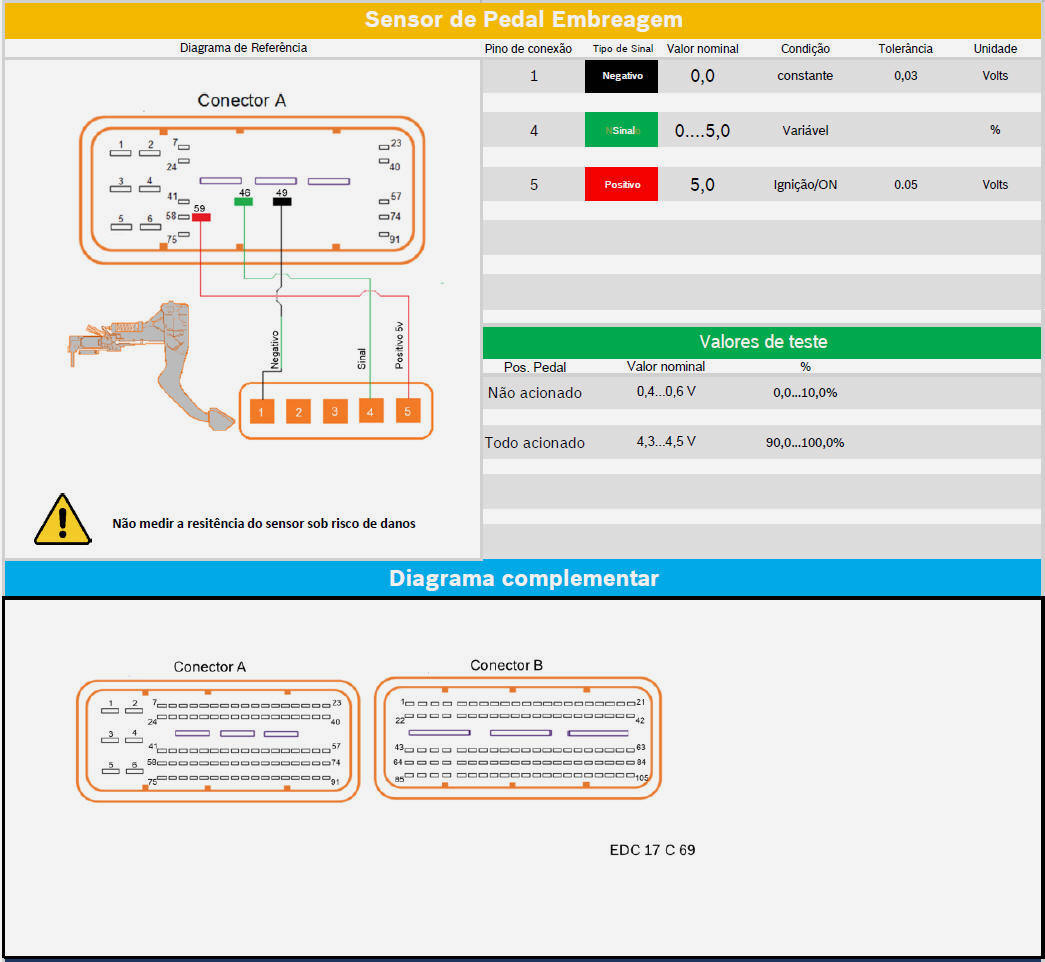This screenshot has width=1045, height=962.
Task: Click the EDC 17 C 69 label
Action: 652,850
